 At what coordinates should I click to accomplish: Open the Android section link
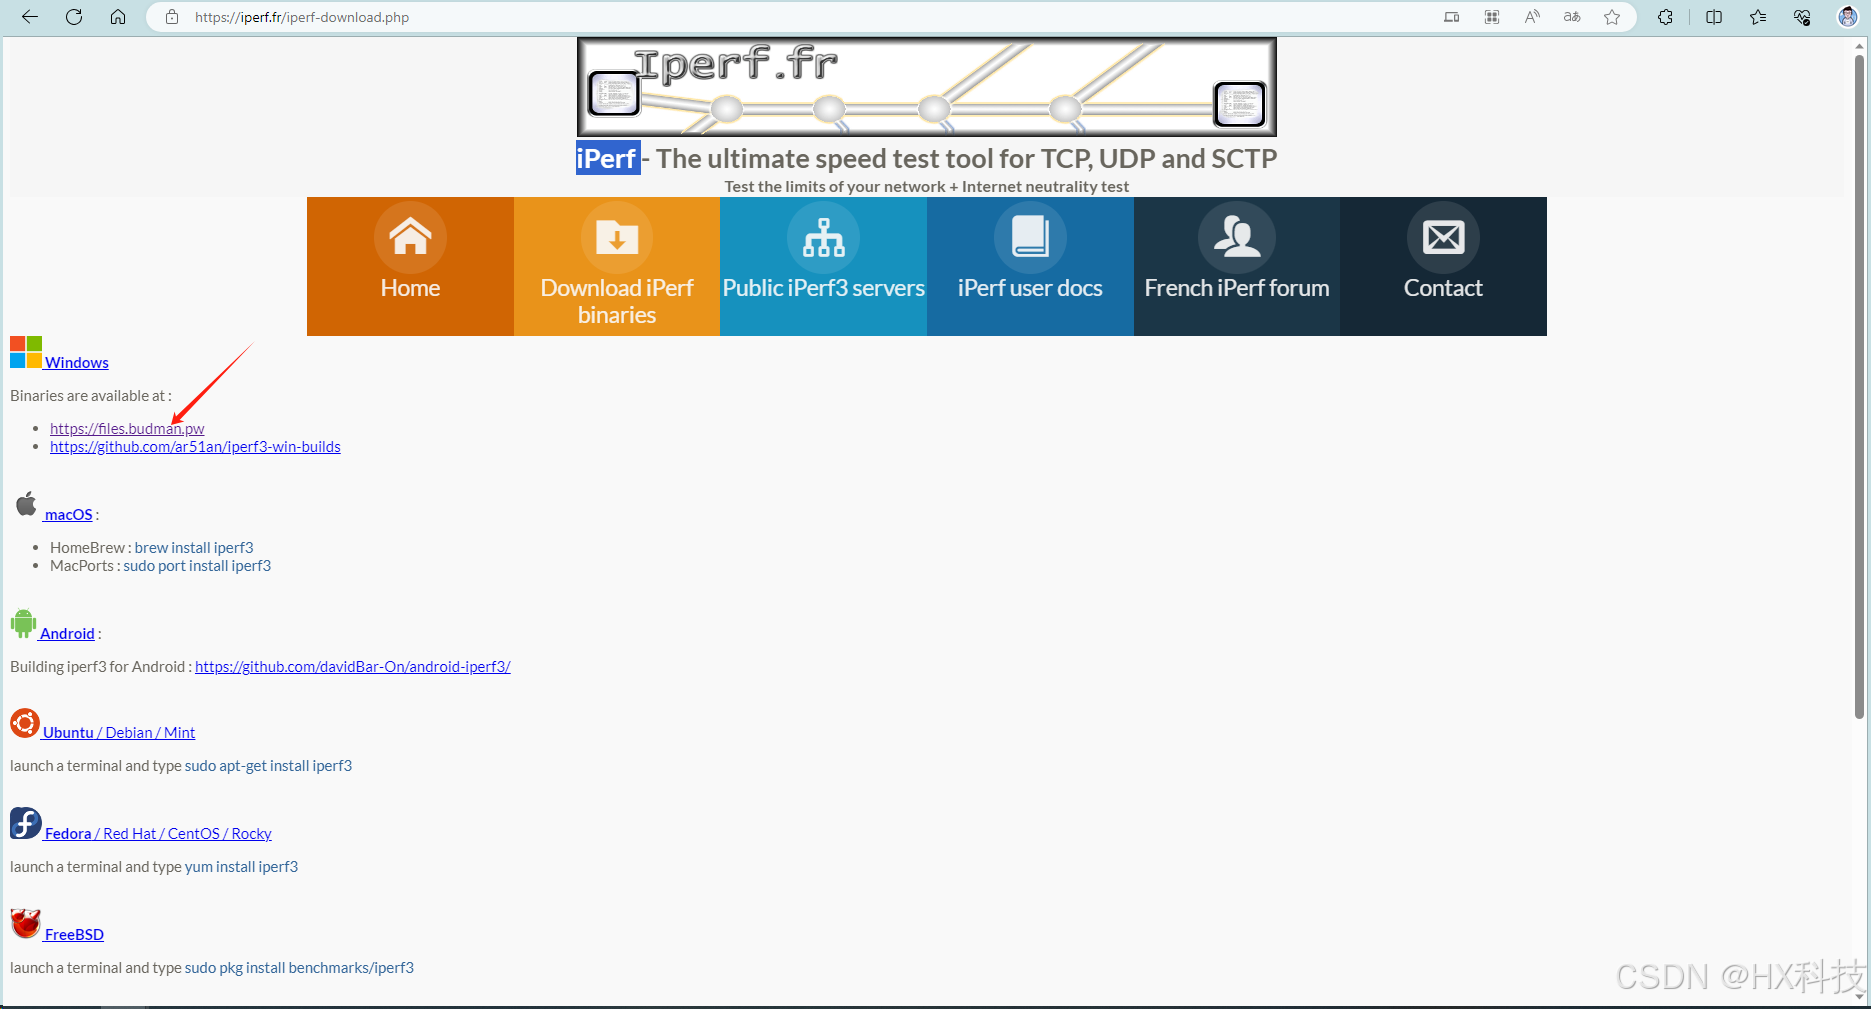pyautogui.click(x=67, y=633)
